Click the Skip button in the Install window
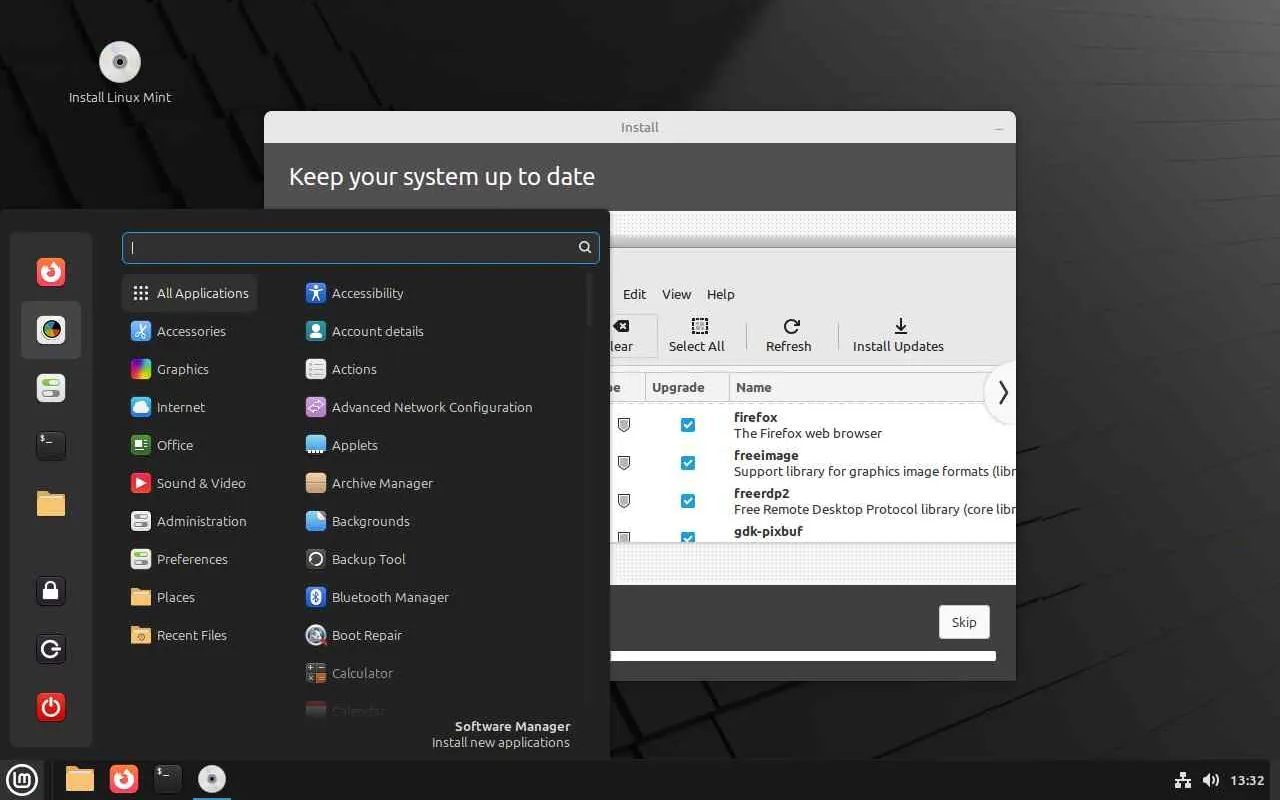Viewport: 1280px width, 800px height. (x=964, y=622)
